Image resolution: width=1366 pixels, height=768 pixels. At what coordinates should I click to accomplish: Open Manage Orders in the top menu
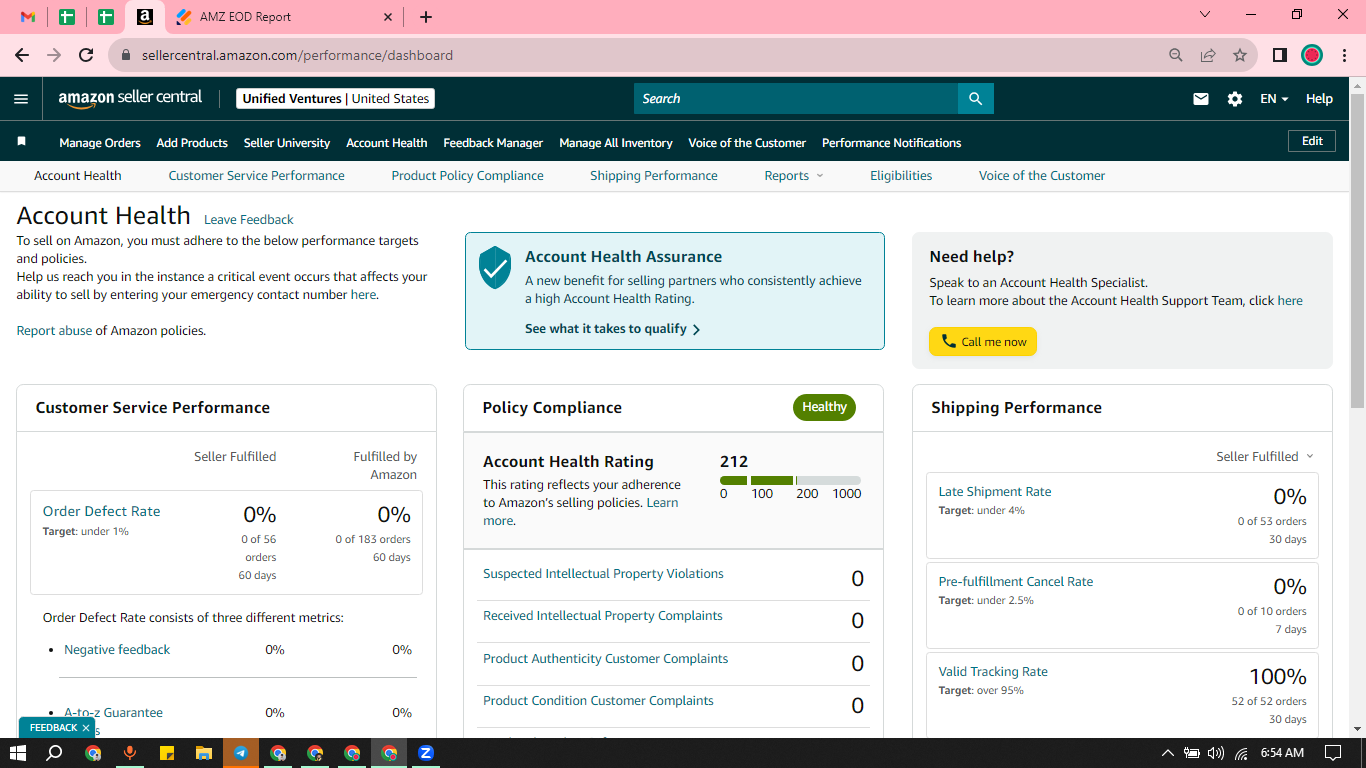(100, 143)
